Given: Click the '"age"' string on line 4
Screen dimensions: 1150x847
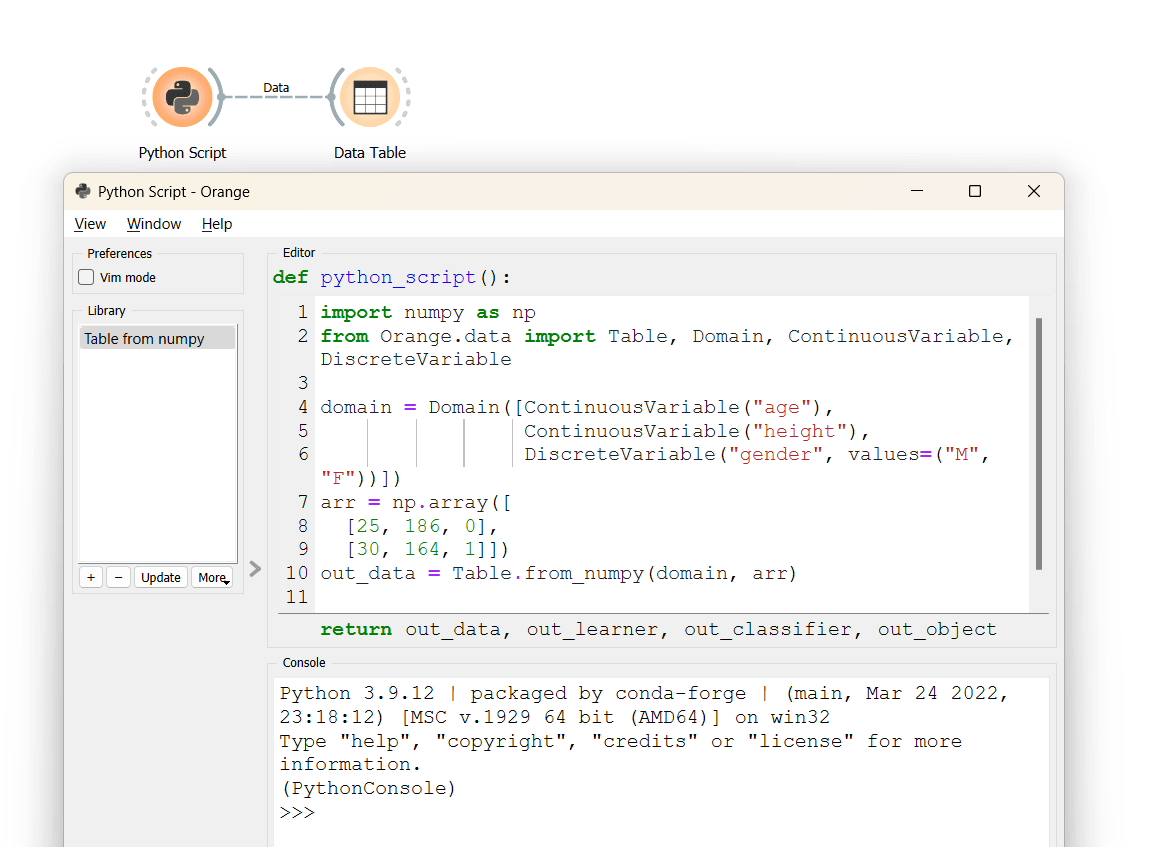Looking at the screenshot, I should 783,407.
